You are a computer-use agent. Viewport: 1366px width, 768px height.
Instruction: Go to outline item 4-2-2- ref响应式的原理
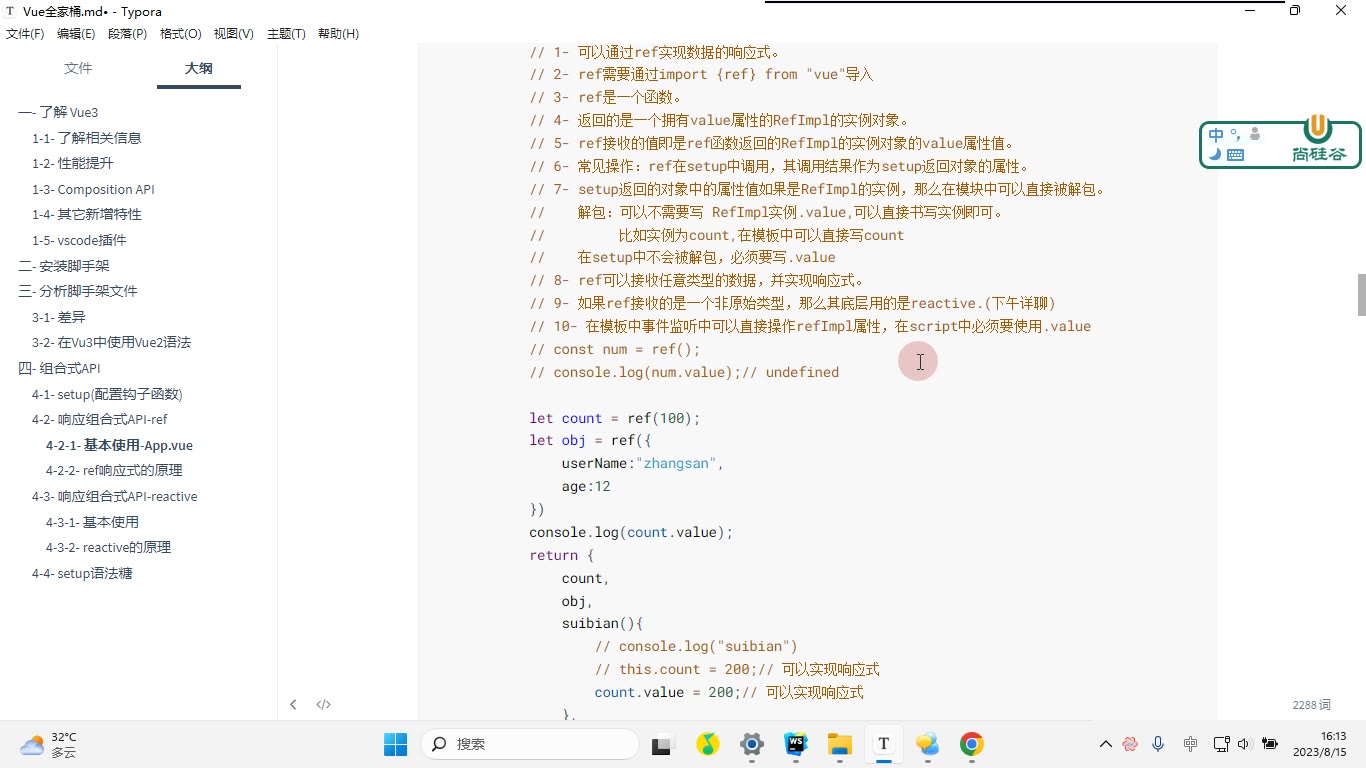click(114, 470)
